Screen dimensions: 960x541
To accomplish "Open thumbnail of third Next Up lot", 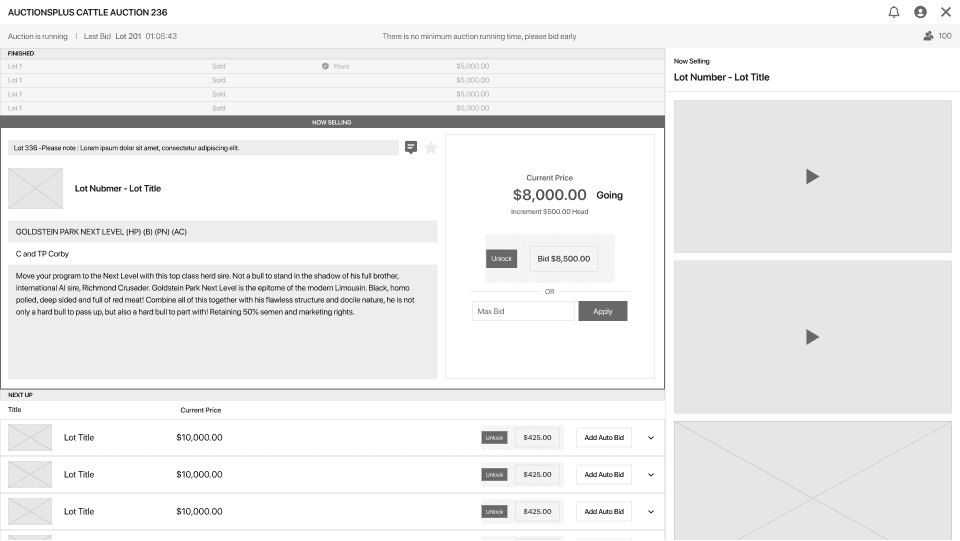I will click(x=30, y=512).
